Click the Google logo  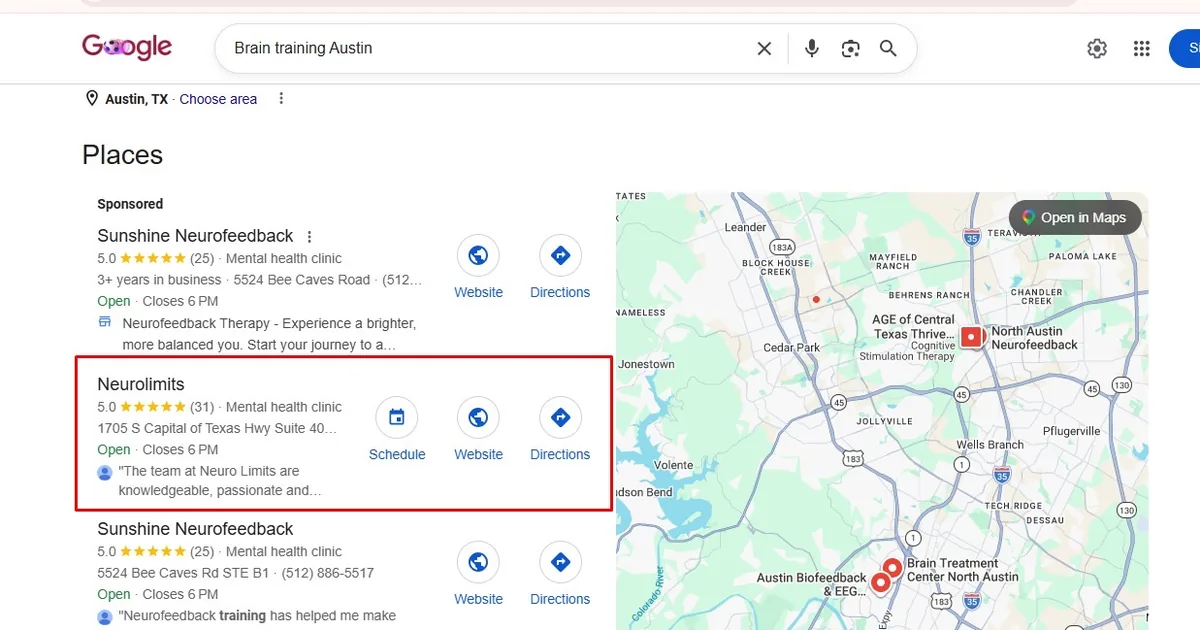[x=127, y=47]
